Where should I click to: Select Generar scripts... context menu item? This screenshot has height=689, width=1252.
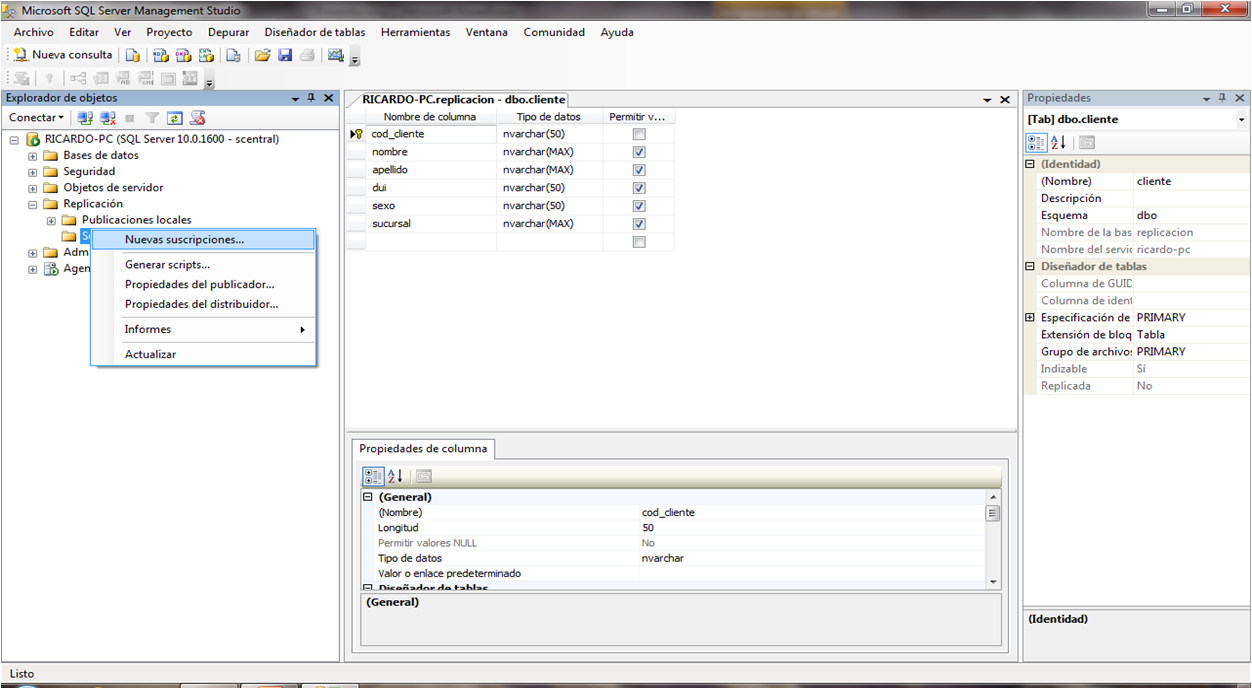pyautogui.click(x=203, y=265)
